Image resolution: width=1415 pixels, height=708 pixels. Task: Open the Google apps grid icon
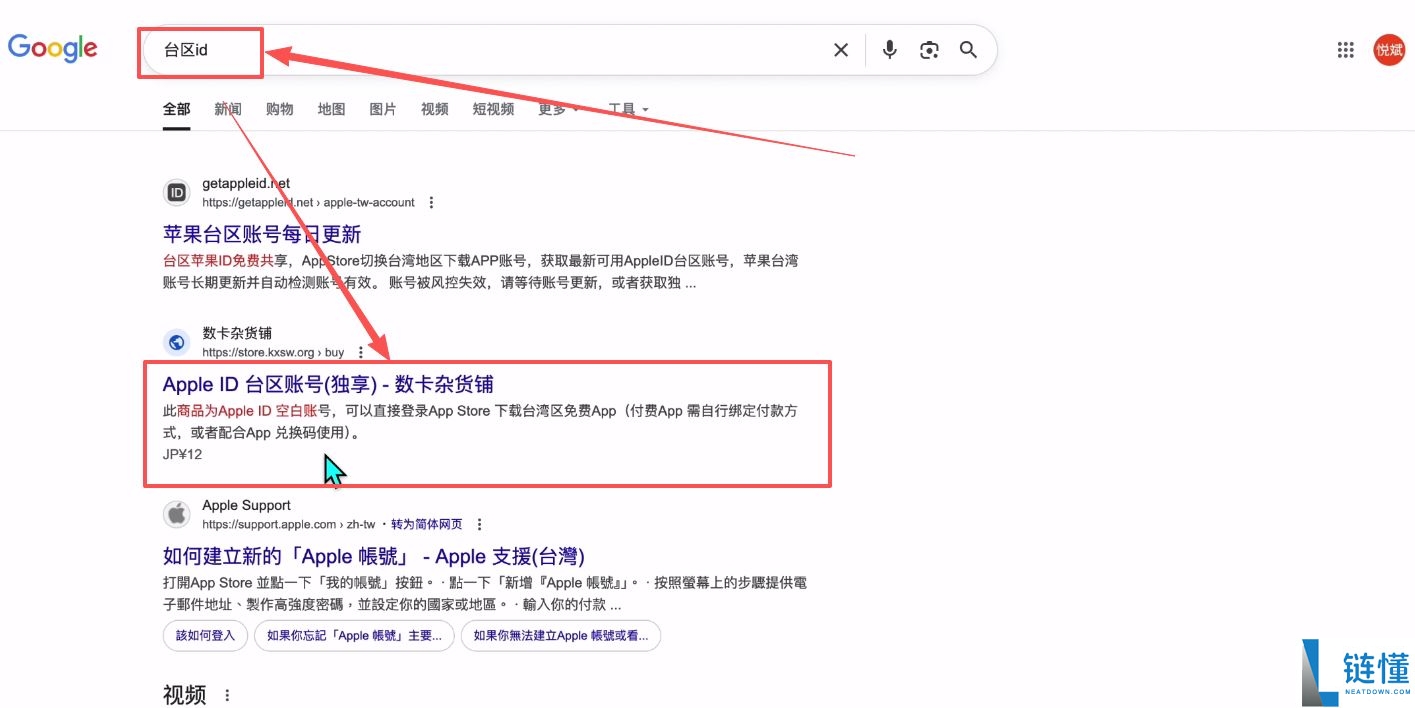tap(1345, 50)
